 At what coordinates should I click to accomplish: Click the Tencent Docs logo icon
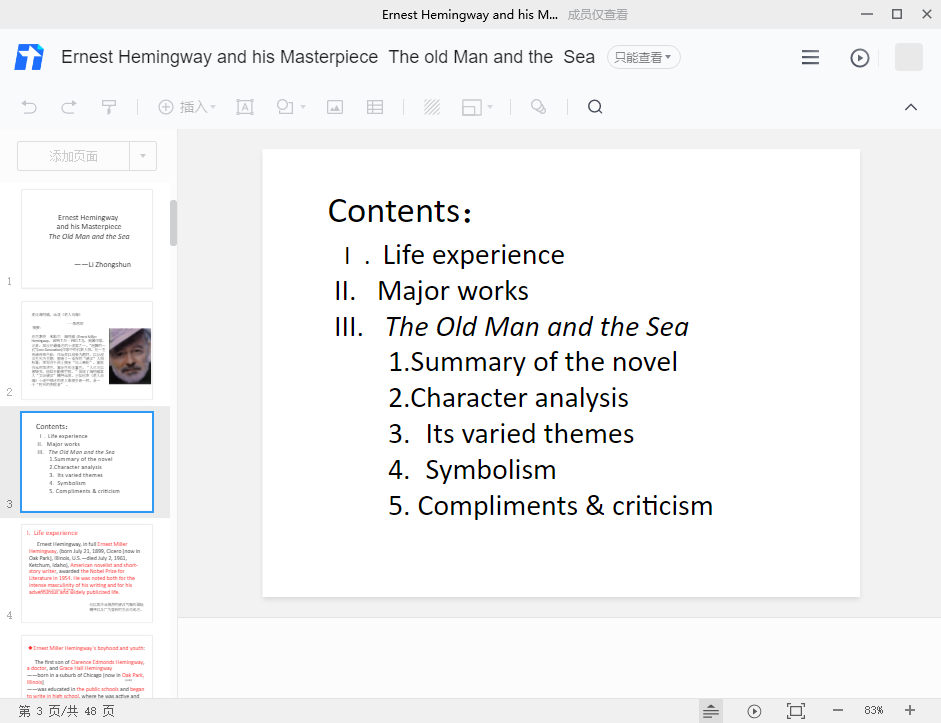[x=29, y=57]
